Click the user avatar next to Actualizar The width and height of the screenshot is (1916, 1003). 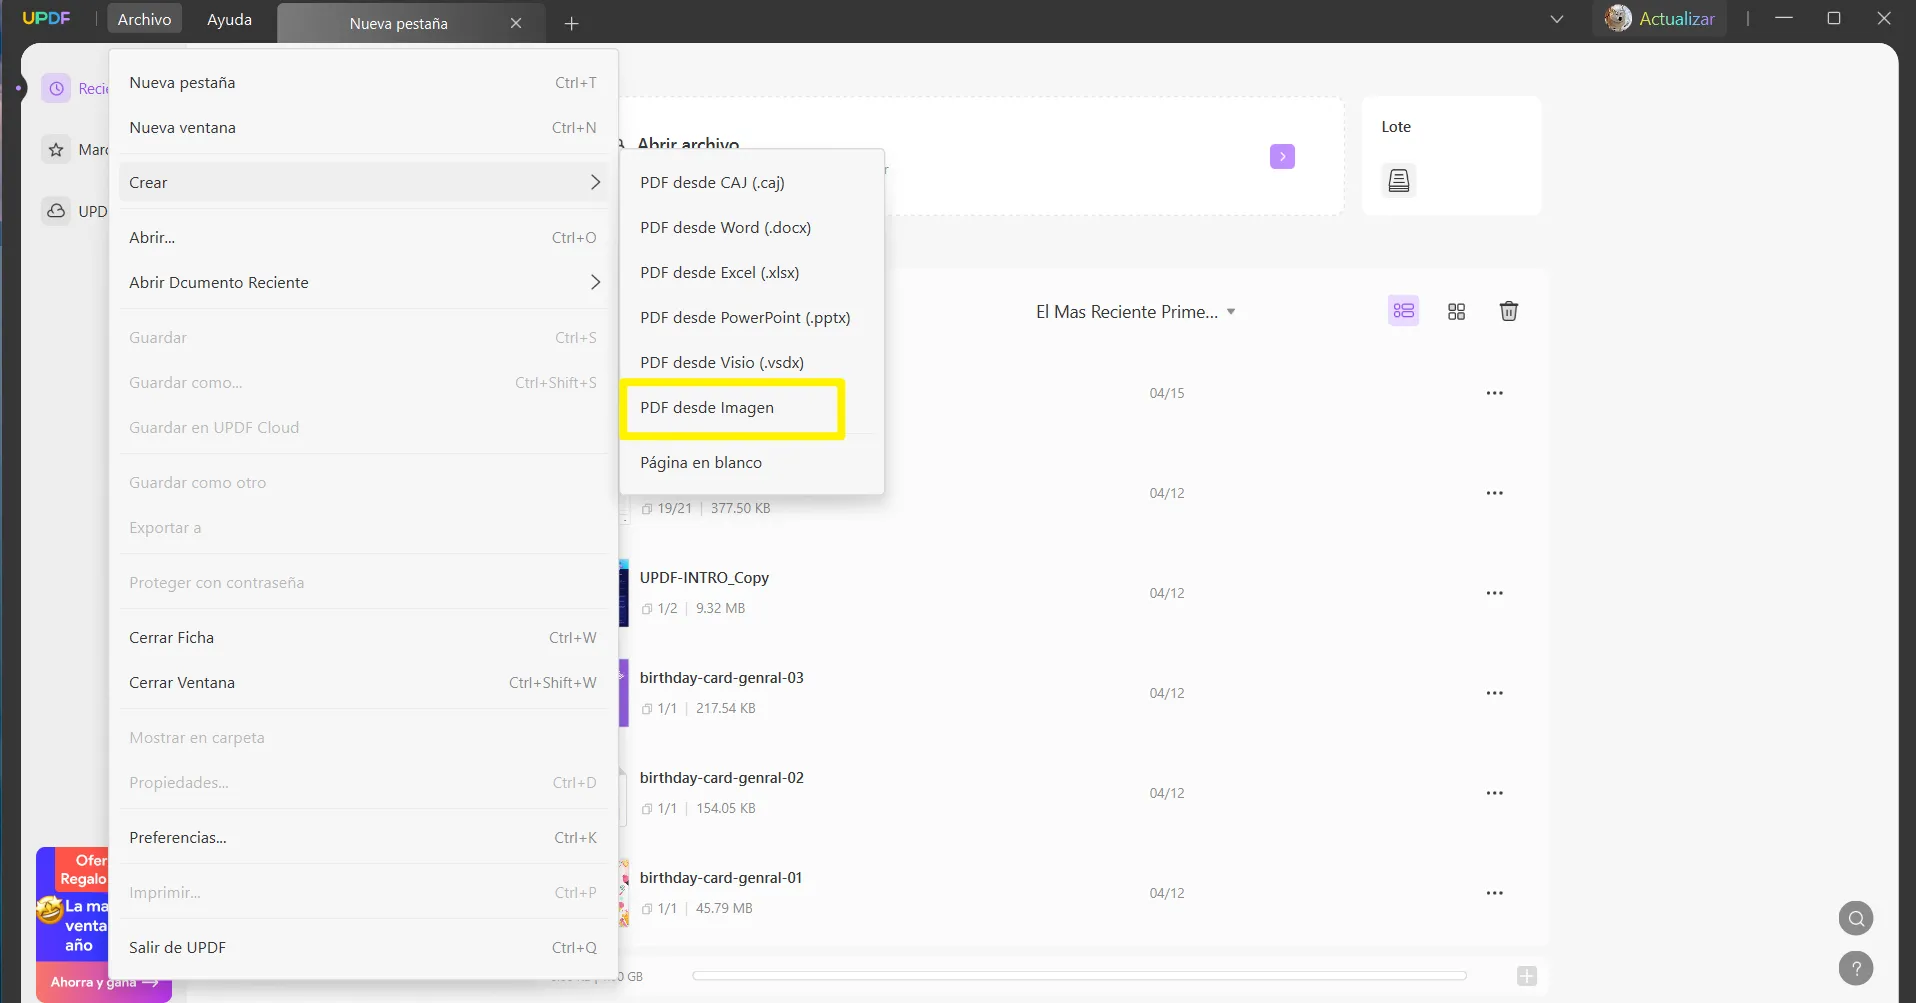[1617, 19]
